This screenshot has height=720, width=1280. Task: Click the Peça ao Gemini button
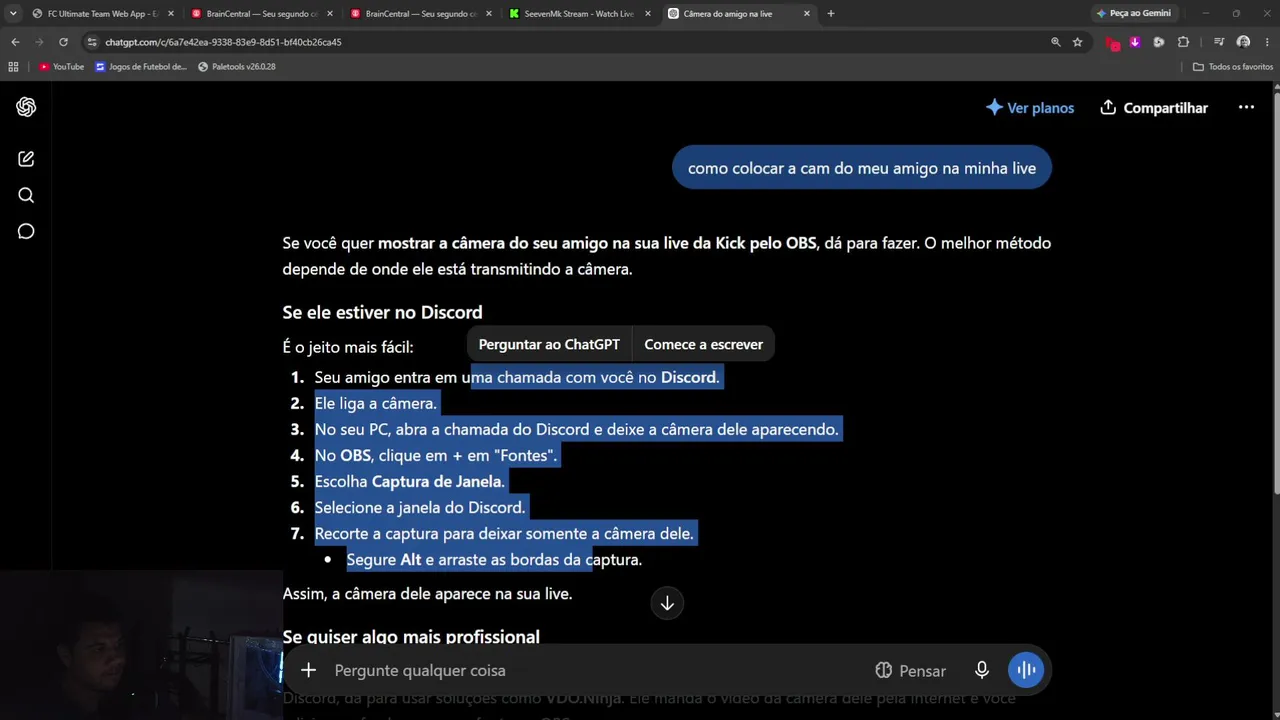[x=1134, y=14]
